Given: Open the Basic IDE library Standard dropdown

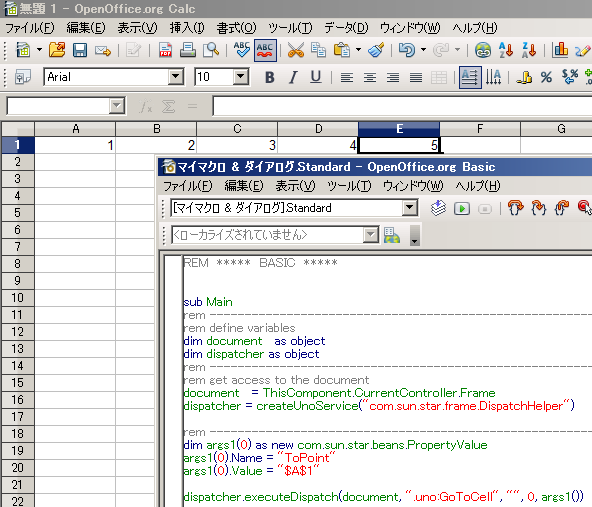Looking at the screenshot, I should [410, 208].
